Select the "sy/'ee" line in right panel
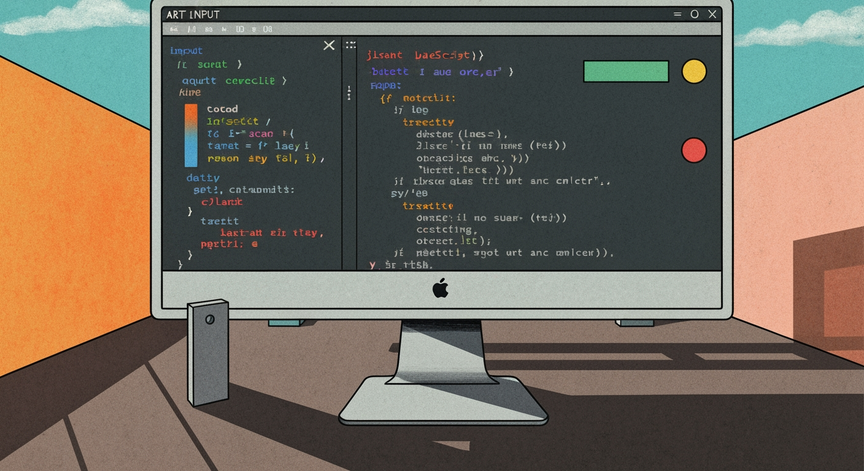The image size is (864, 471). [x=409, y=193]
